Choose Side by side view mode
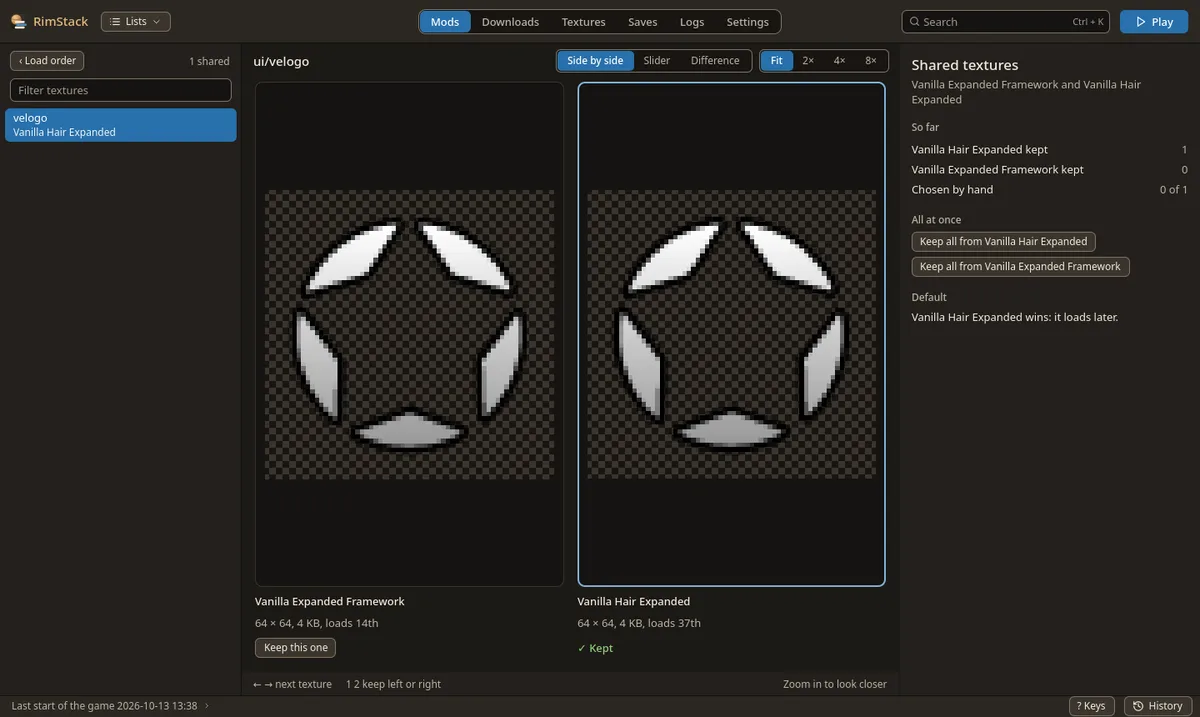 point(595,61)
